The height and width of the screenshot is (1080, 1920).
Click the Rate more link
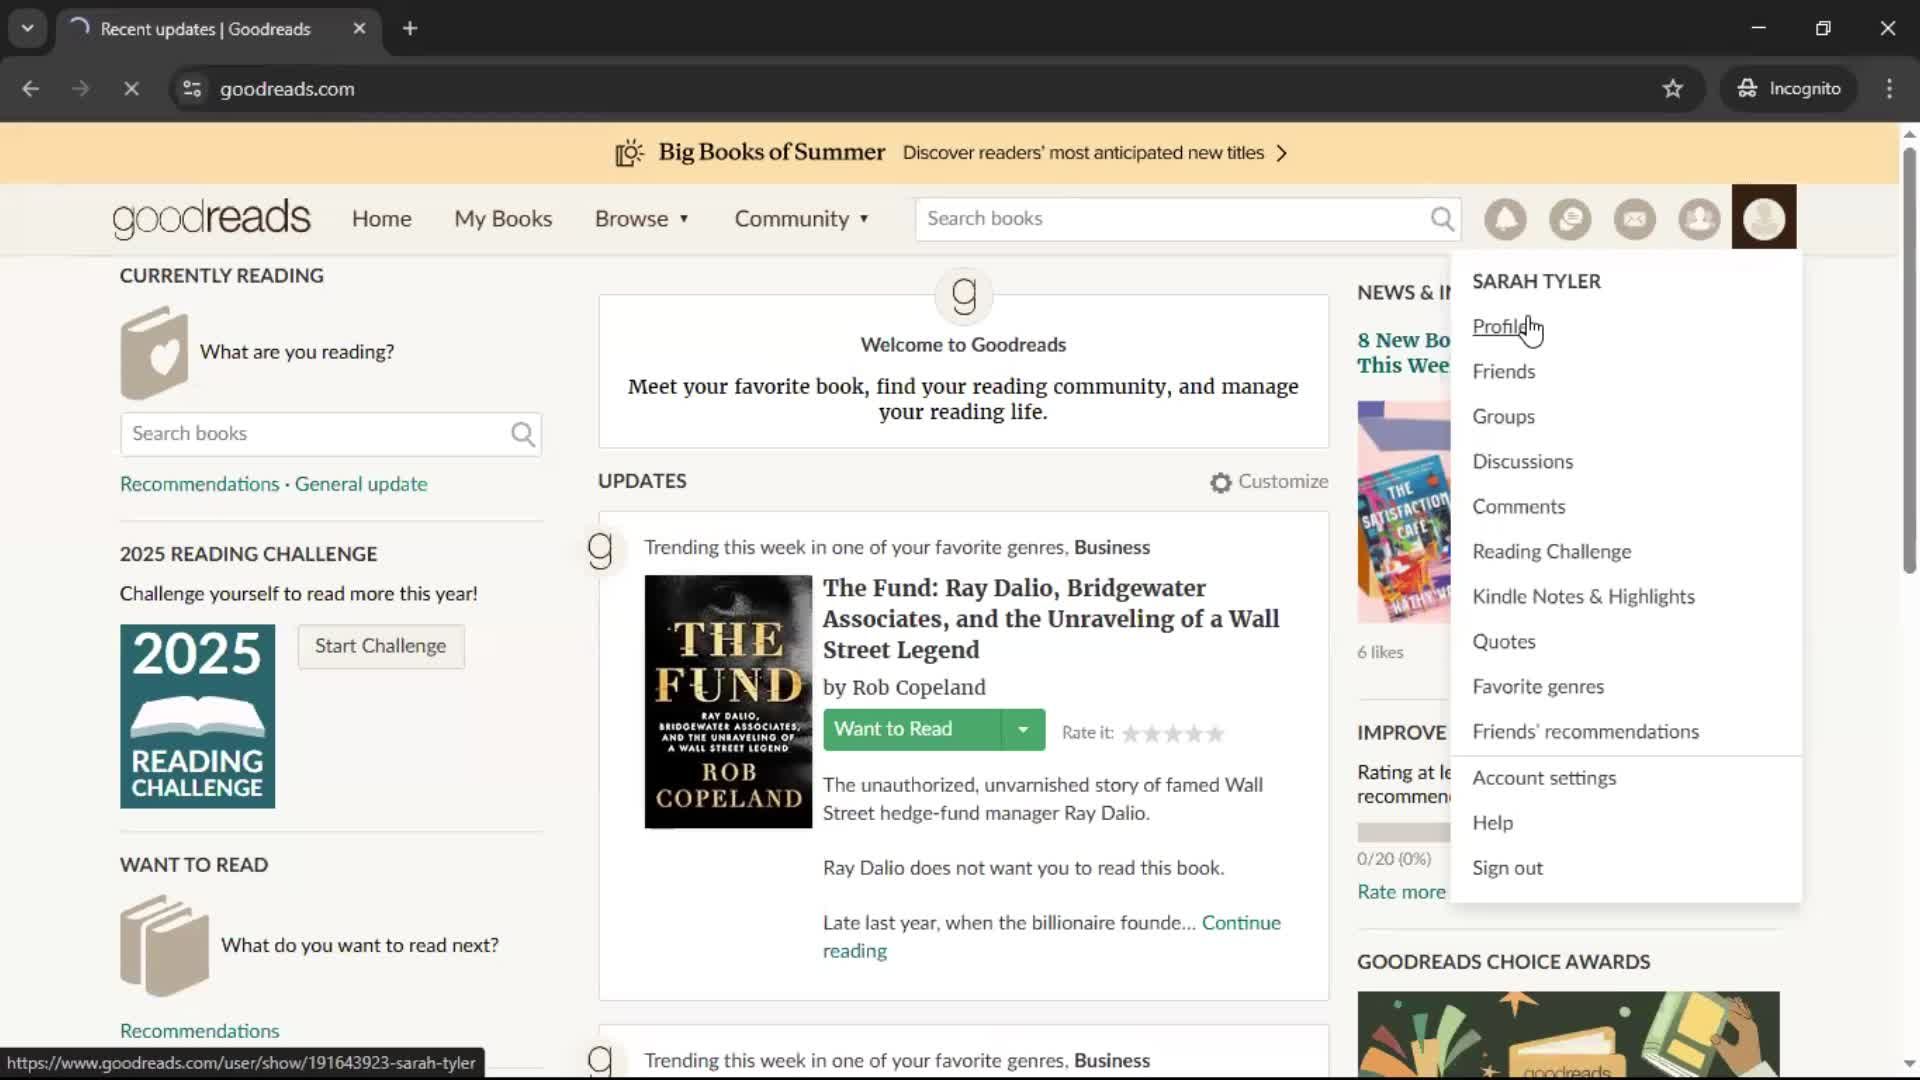click(1401, 892)
